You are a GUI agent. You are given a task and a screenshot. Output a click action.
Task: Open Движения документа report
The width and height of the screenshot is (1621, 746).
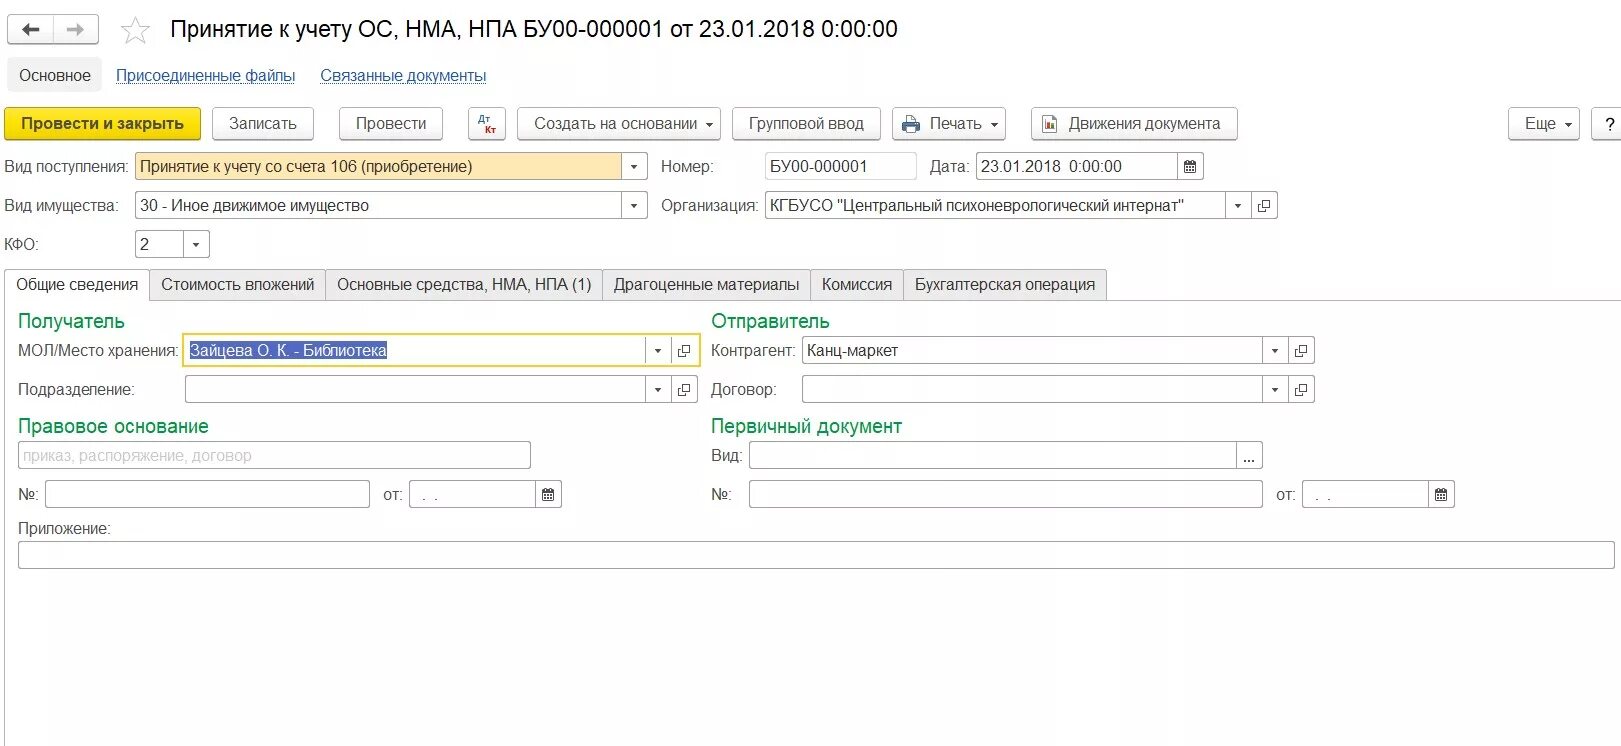tap(1134, 124)
